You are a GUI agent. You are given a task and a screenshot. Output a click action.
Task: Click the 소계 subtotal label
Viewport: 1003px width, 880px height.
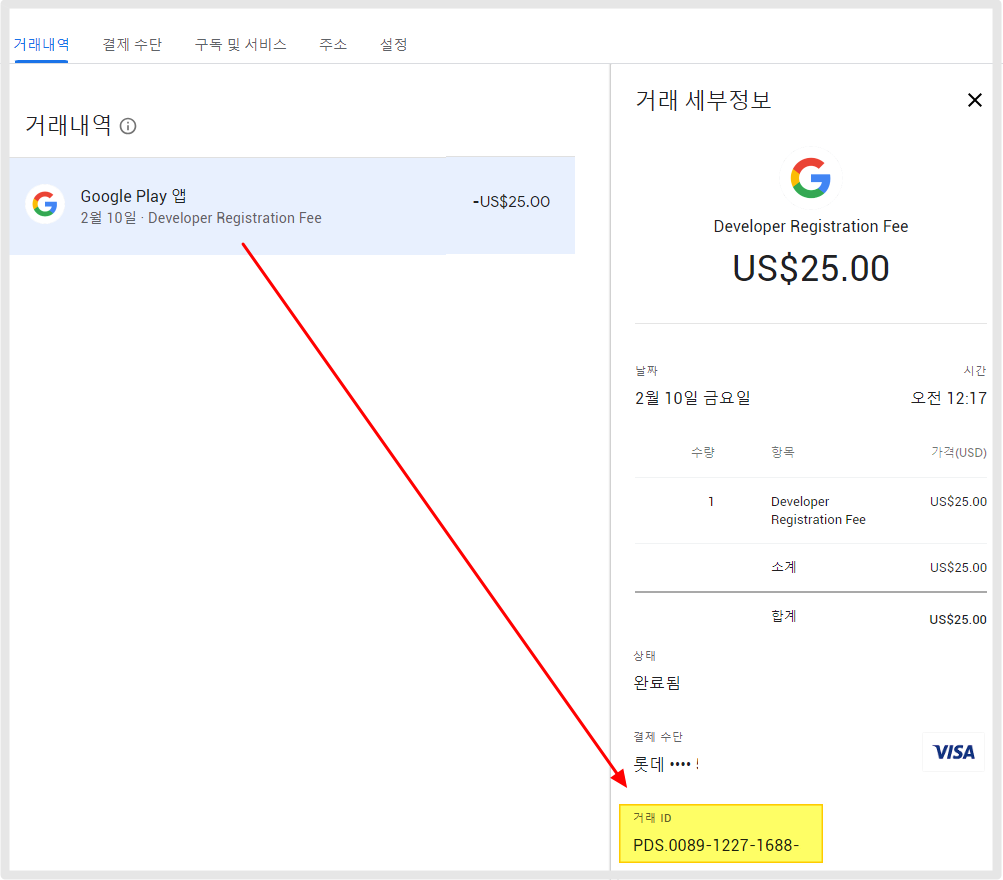coord(784,567)
